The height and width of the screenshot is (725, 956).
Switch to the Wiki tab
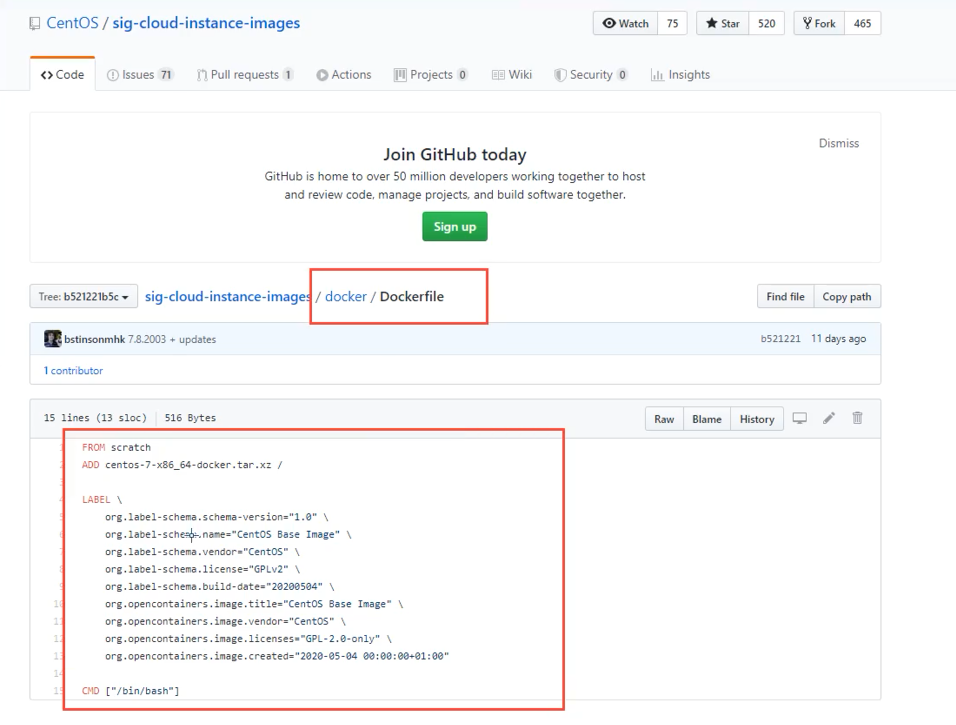tap(512, 74)
